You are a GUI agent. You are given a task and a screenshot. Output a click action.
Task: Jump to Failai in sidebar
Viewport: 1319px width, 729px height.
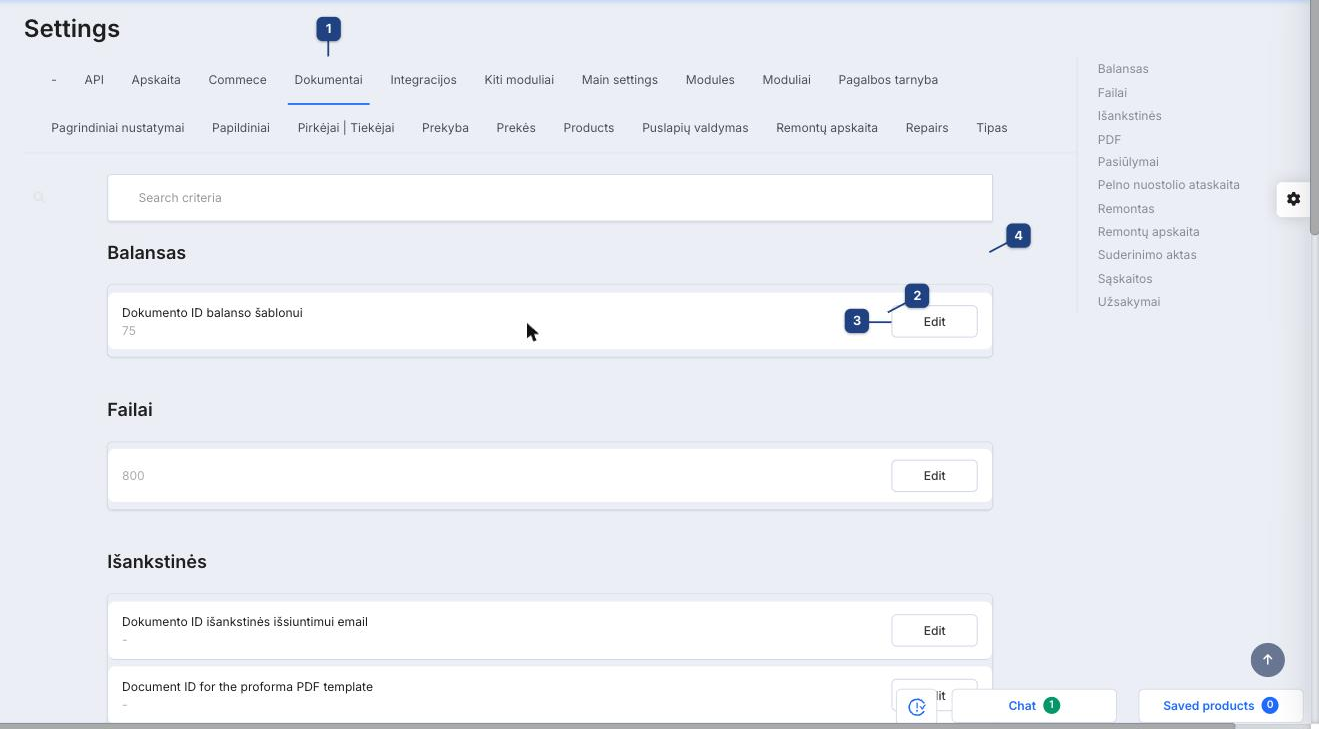pos(1112,93)
